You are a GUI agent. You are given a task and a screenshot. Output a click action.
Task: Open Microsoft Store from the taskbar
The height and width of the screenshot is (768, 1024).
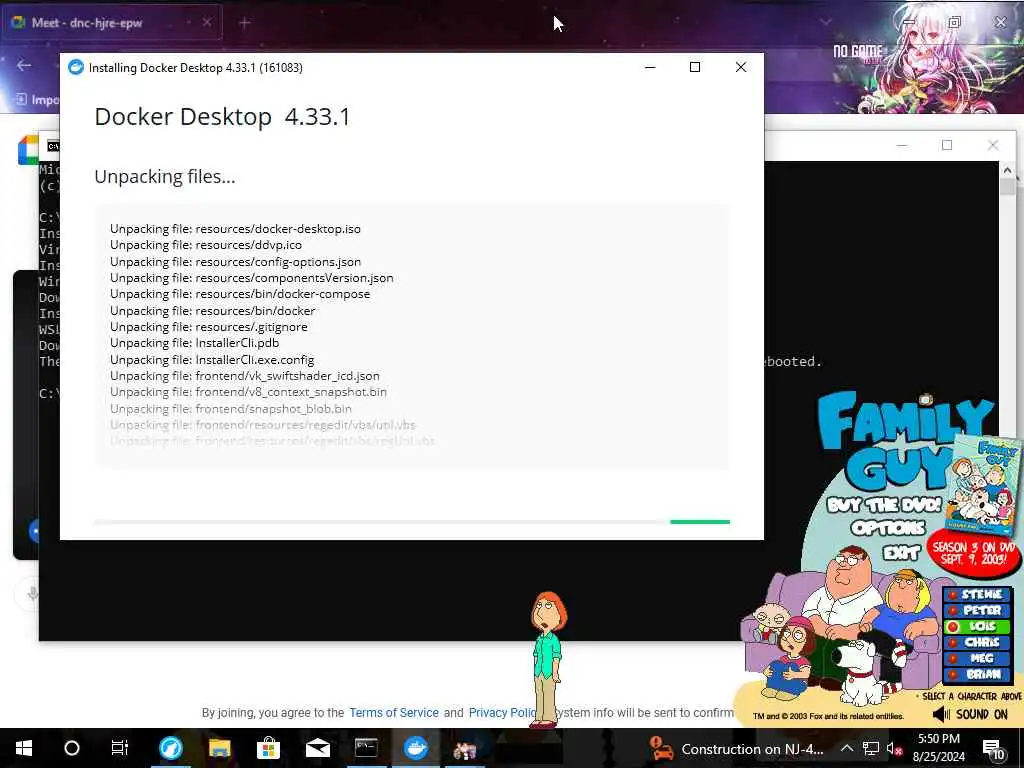click(268, 748)
